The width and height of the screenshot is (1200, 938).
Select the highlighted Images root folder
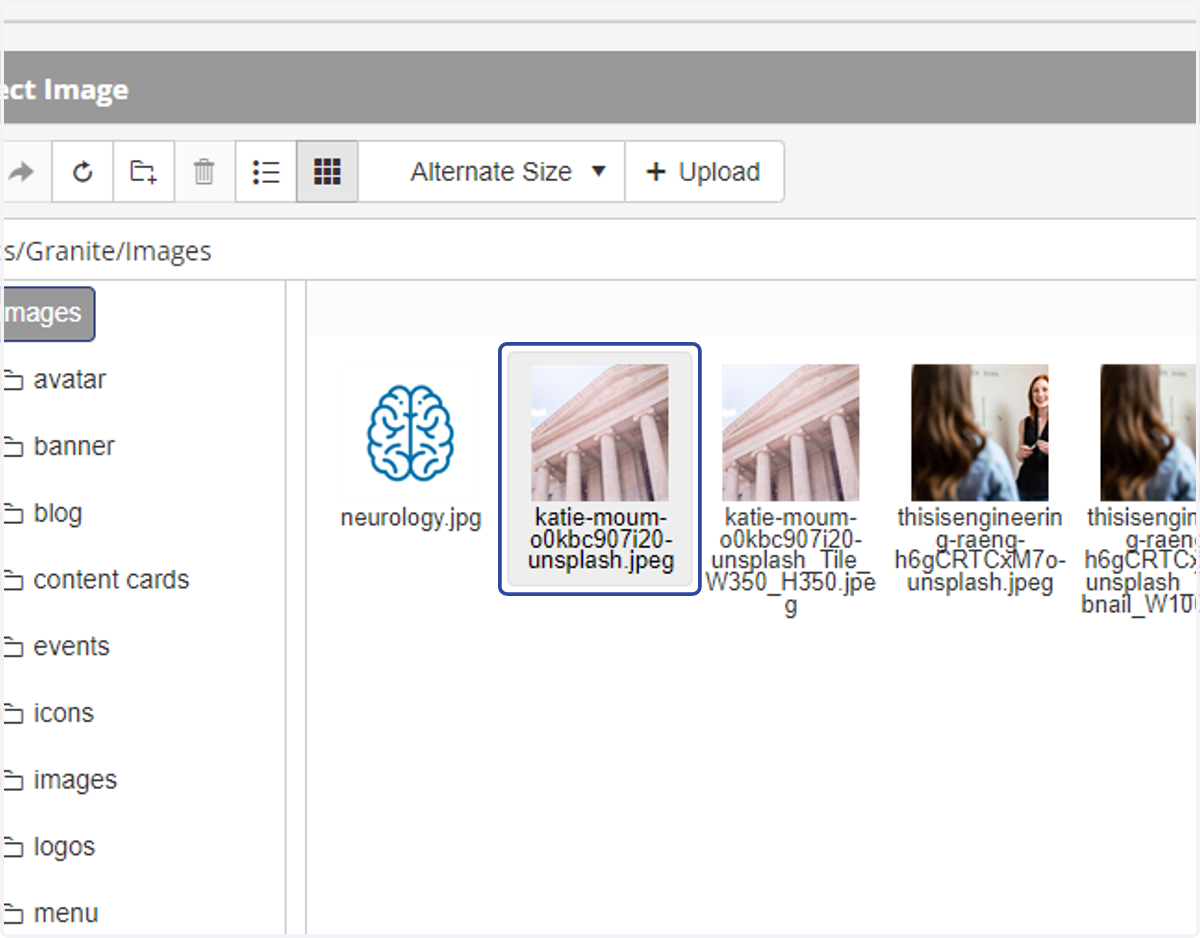point(48,314)
